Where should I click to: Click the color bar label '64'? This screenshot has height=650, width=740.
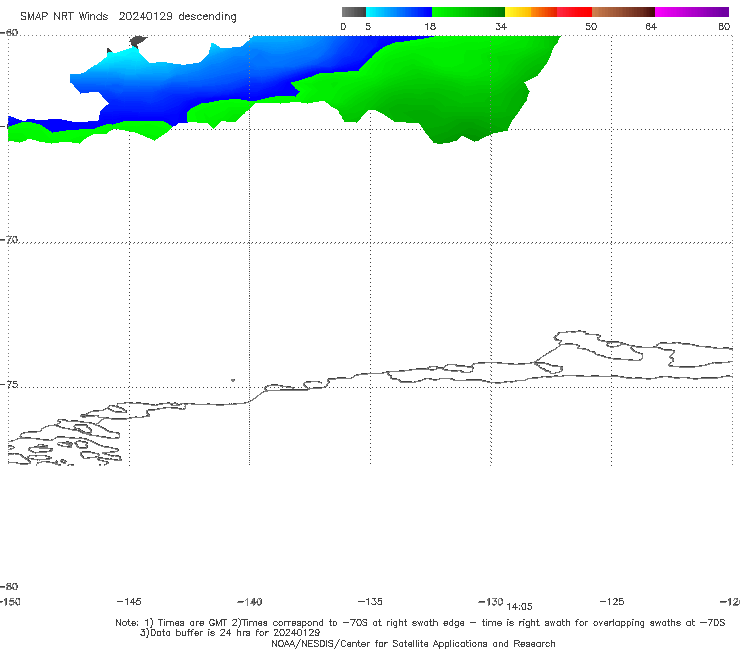pyautogui.click(x=651, y=26)
